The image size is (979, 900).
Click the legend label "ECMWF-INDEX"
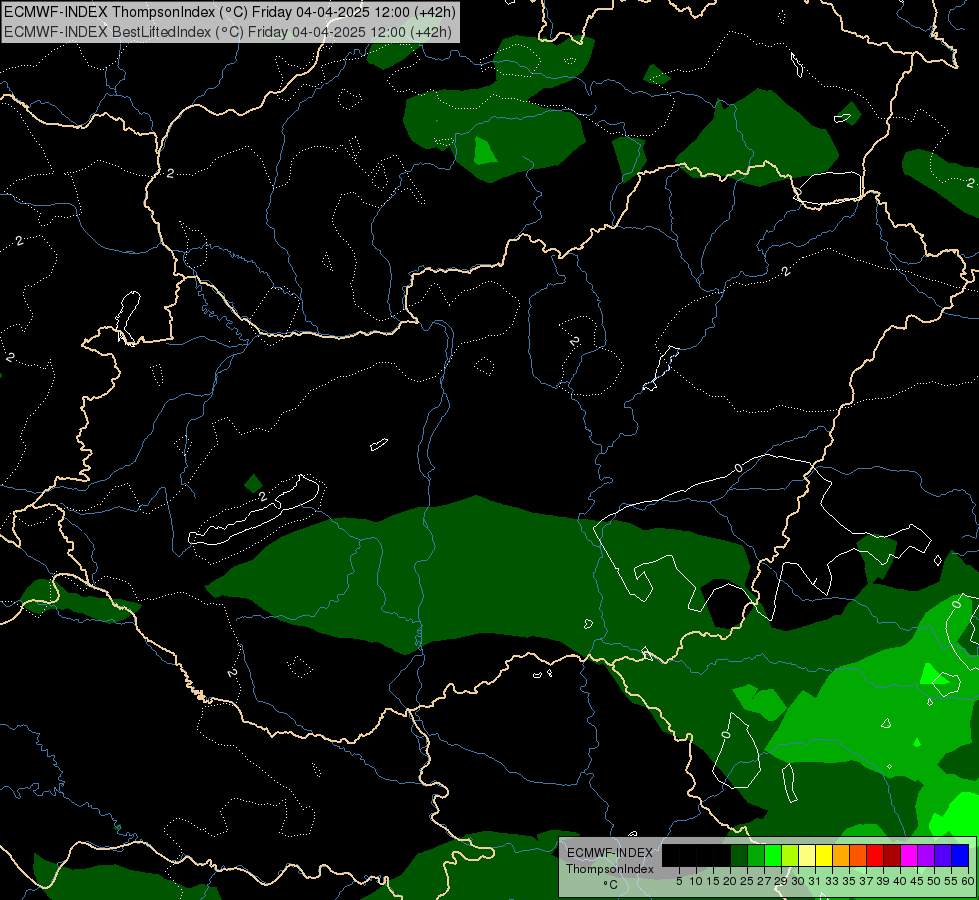(610, 853)
